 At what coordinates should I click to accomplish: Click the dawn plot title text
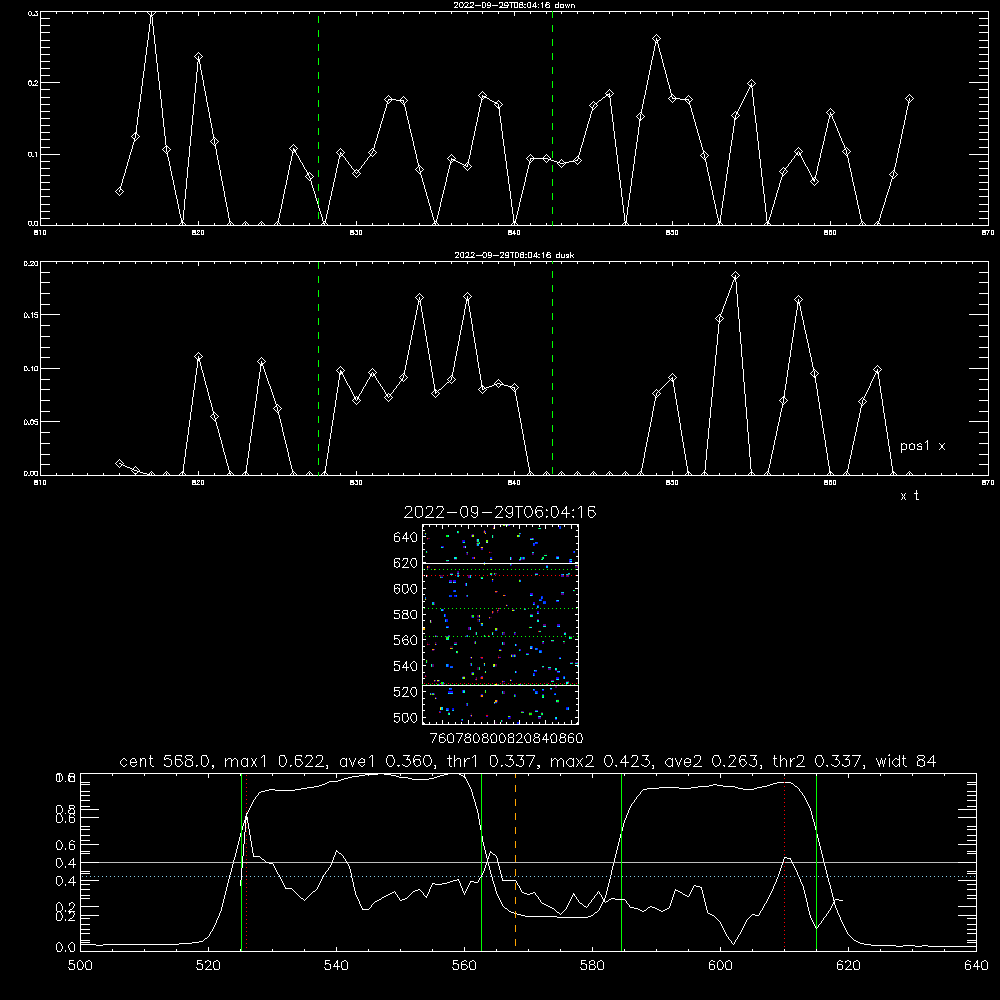[x=514, y=5]
